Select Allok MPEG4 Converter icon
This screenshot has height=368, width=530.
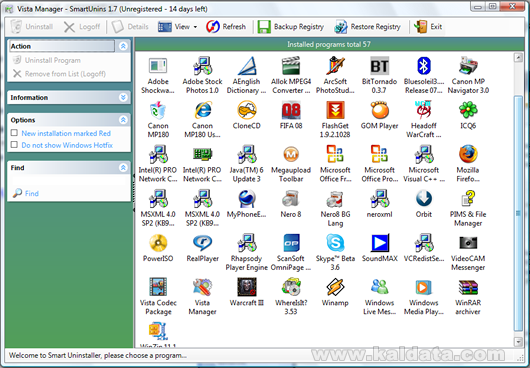[291, 66]
